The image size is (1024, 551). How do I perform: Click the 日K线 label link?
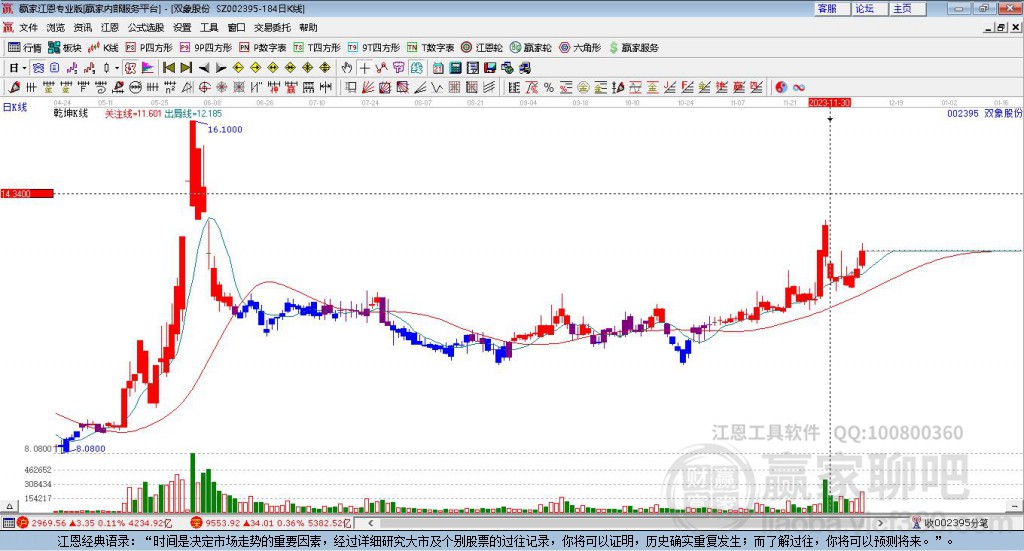click(15, 107)
